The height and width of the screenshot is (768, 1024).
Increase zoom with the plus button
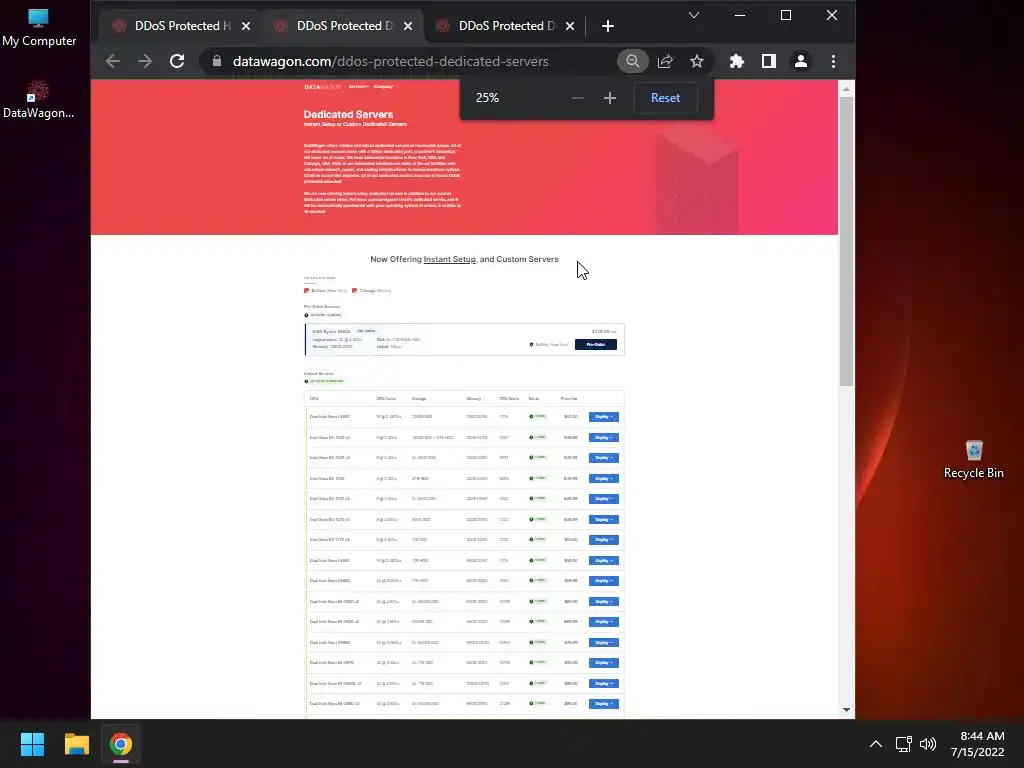pos(609,98)
